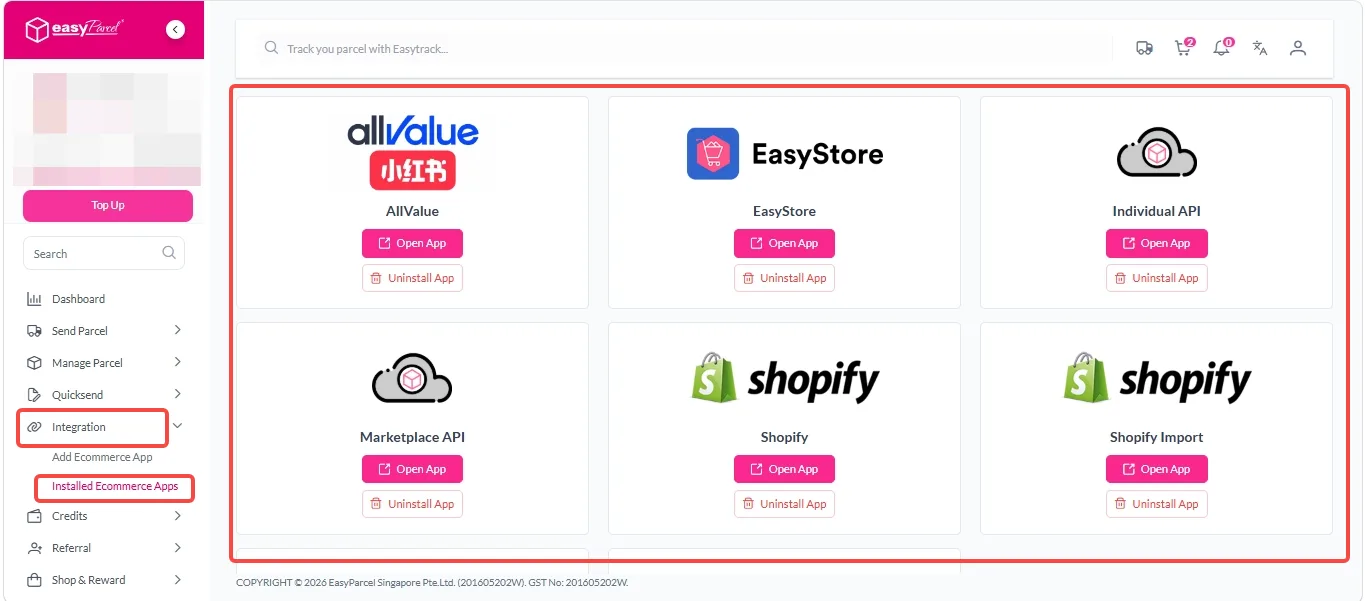Select Add Ecommerce App
This screenshot has height=601, width=1365.
[102, 457]
